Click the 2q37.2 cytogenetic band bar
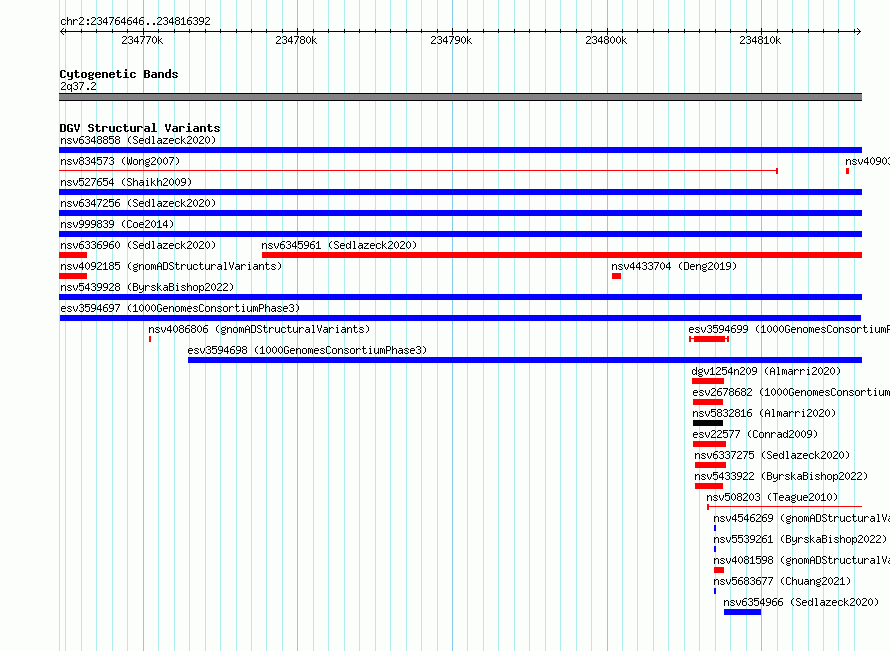Viewport: 890px width, 651px height. [x=460, y=98]
